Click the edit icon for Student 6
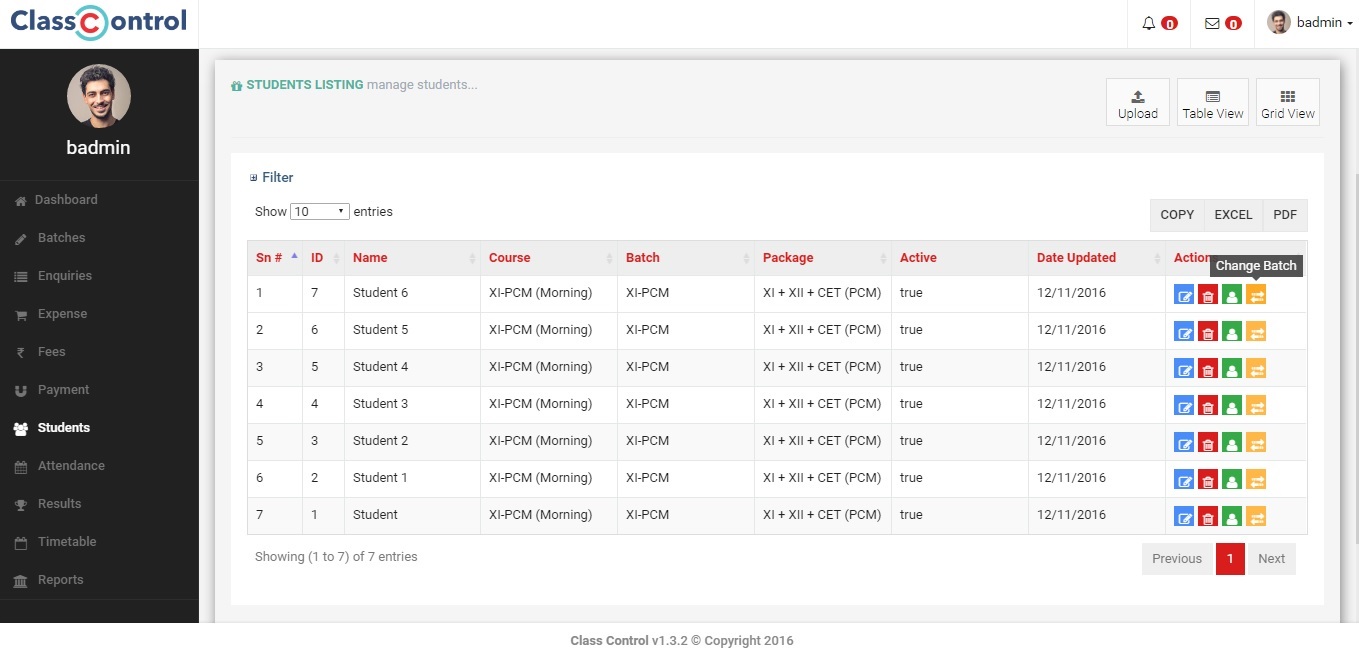The image size is (1359, 653). coord(1184,295)
